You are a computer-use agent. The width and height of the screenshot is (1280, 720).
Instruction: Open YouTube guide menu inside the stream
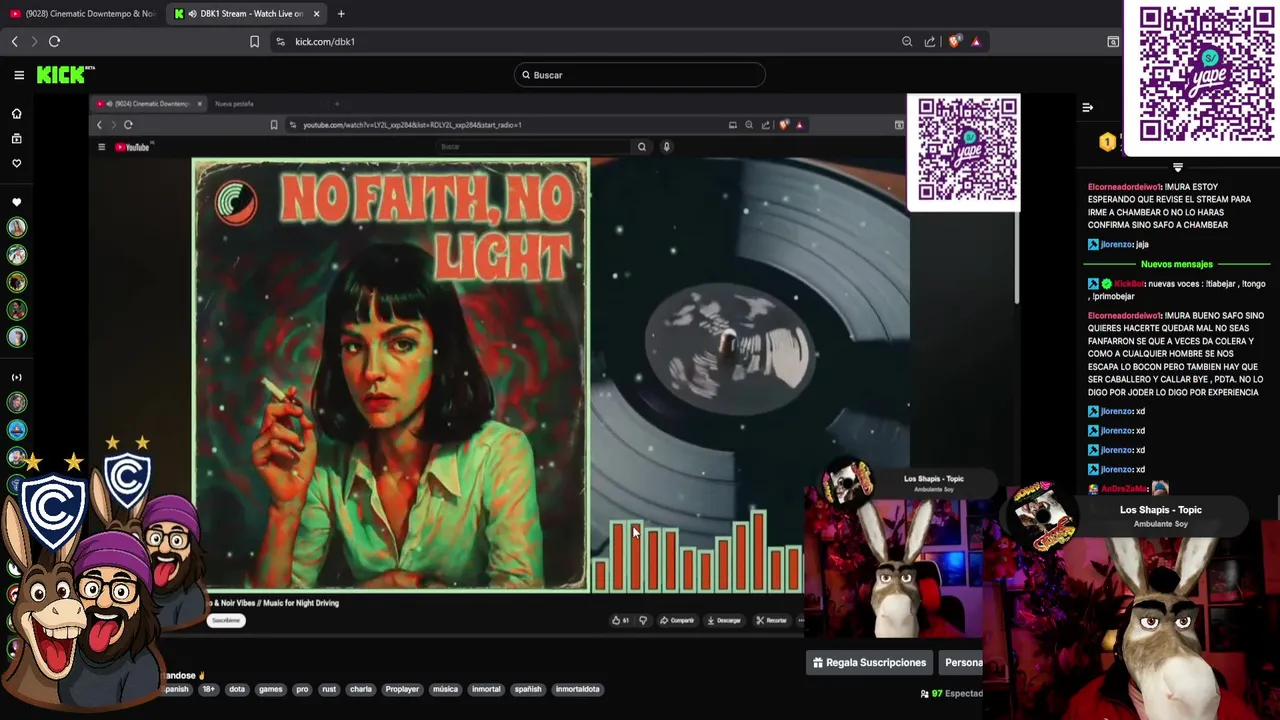[x=101, y=147]
